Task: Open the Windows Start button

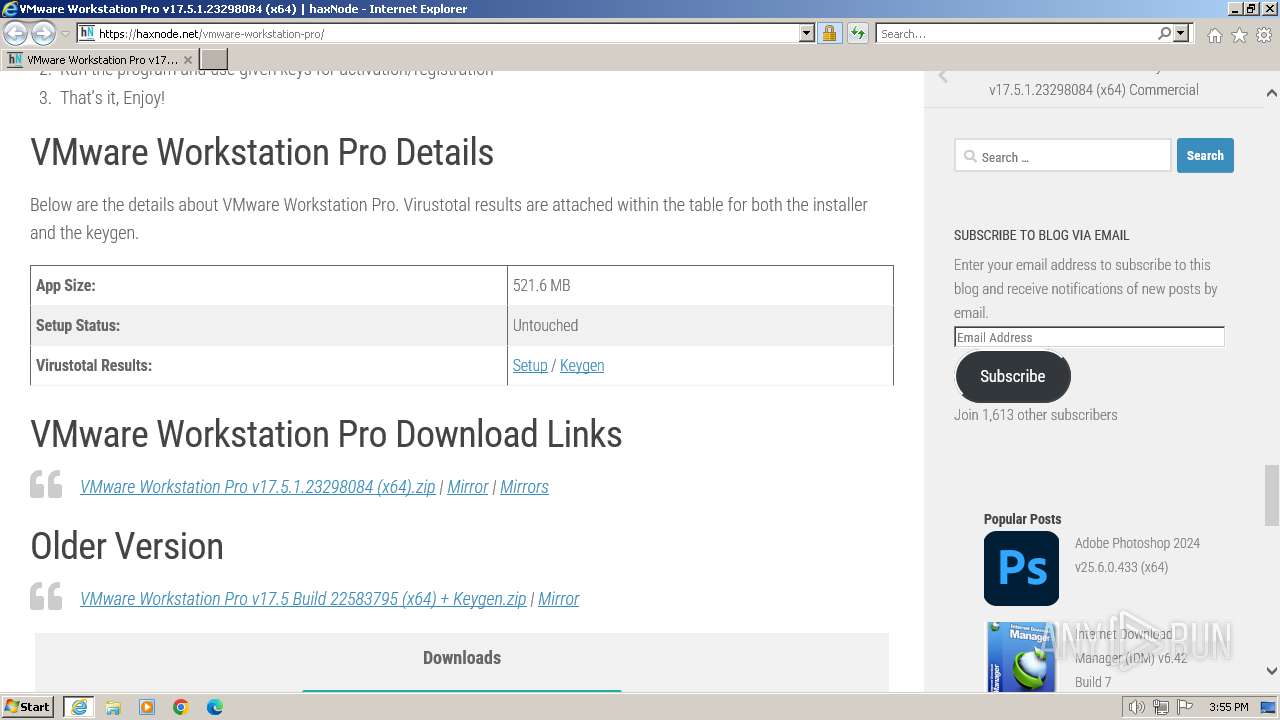Action: 27,707
